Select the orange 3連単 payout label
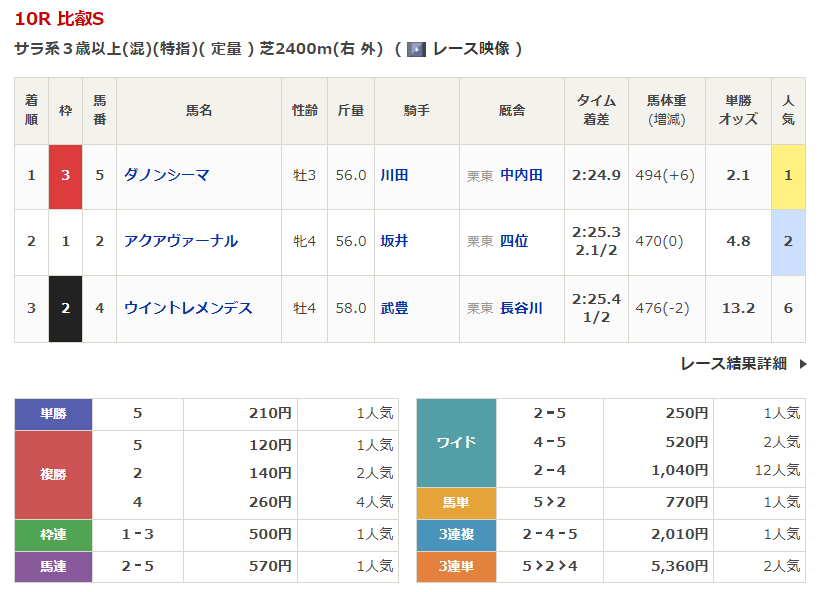Image resolution: width=819 pixels, height=592 pixels. (456, 566)
